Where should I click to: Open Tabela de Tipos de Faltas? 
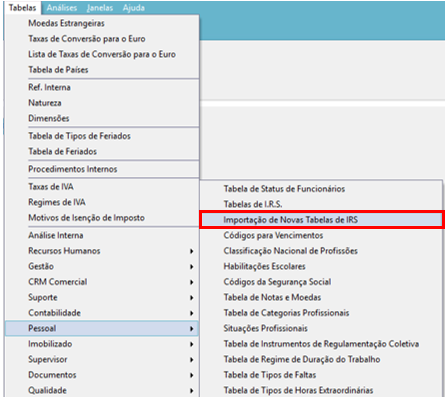270,375
